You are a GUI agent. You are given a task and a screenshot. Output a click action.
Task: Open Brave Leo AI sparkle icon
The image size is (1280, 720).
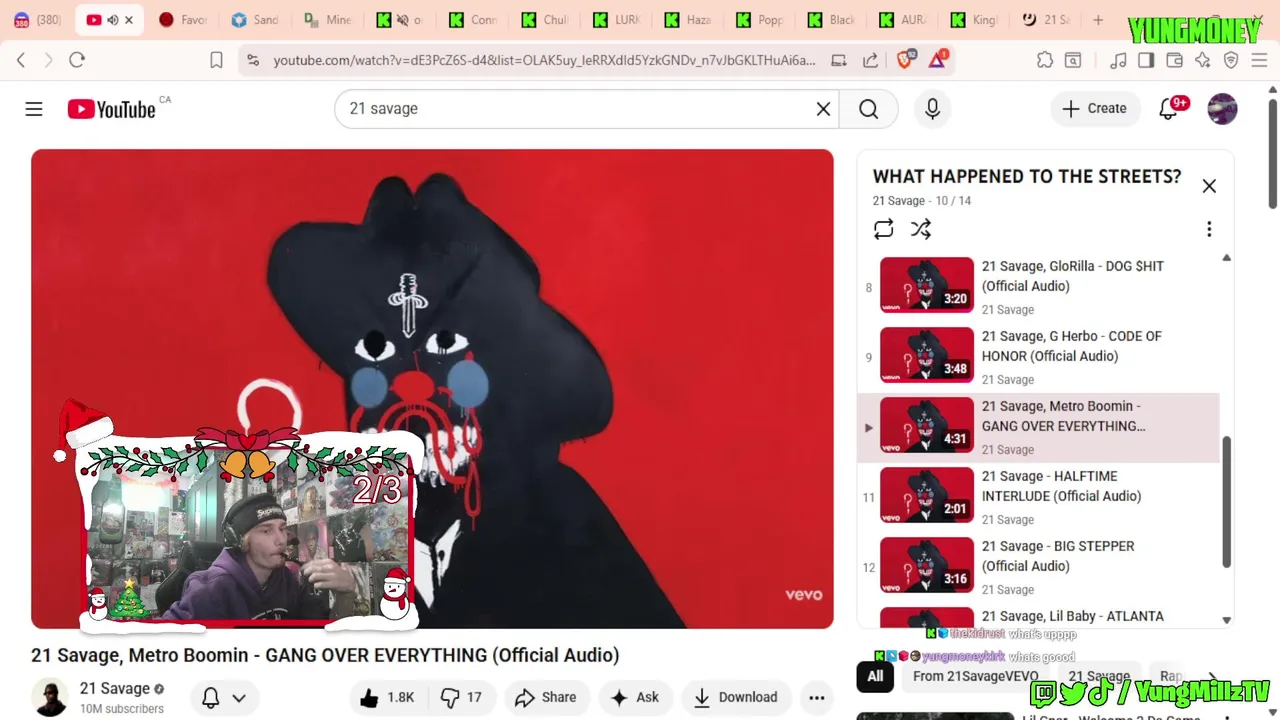[x=1202, y=60]
